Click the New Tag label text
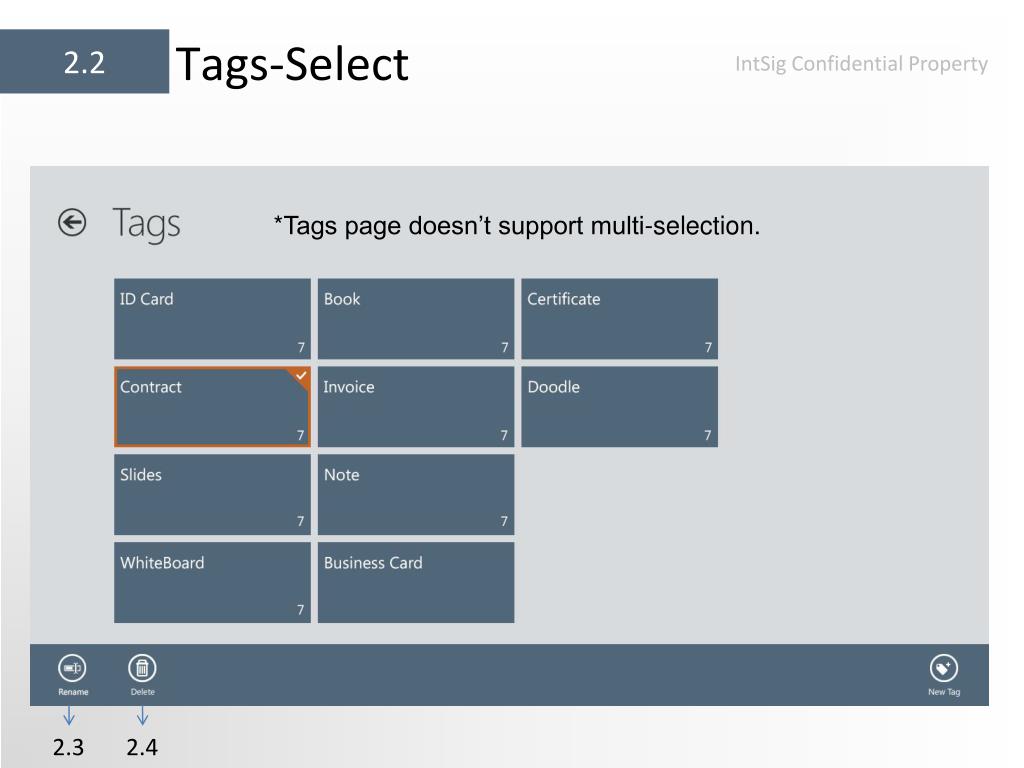Screen dimensions: 1024x768 944,692
